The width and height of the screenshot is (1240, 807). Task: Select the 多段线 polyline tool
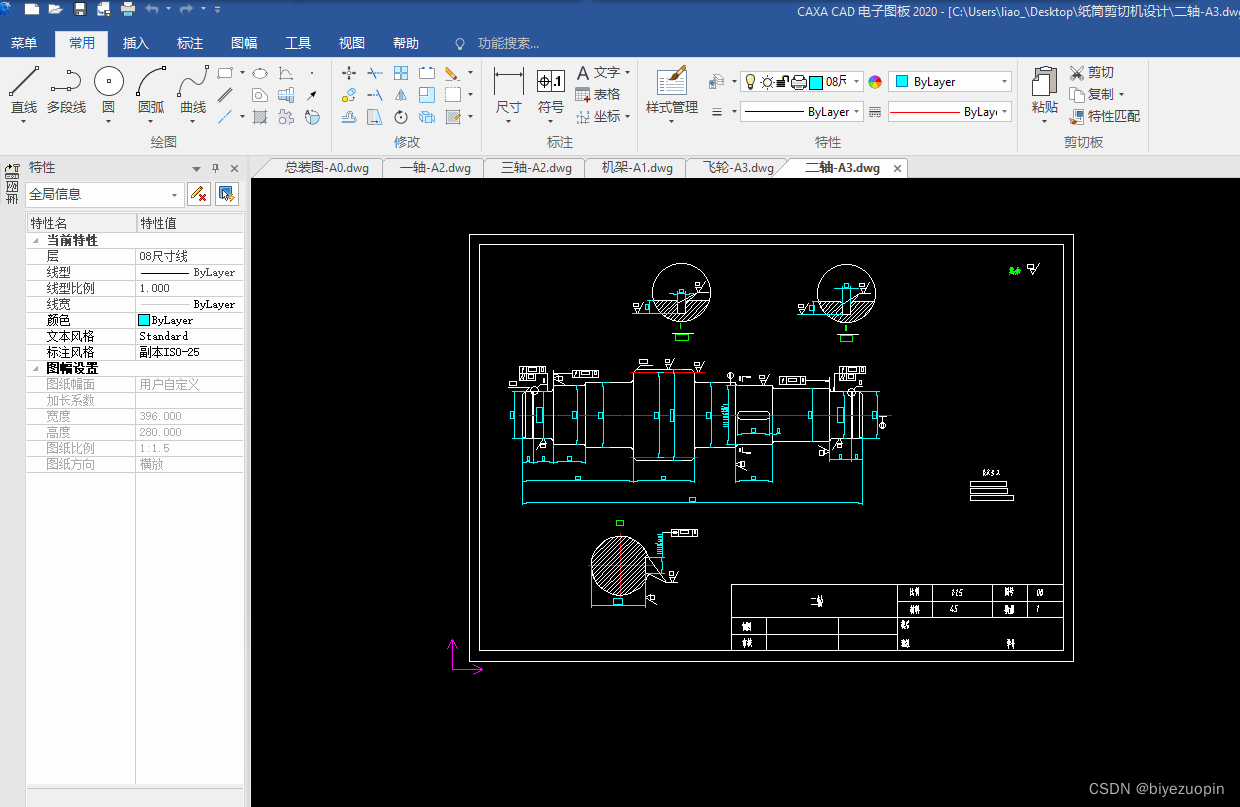[x=66, y=90]
